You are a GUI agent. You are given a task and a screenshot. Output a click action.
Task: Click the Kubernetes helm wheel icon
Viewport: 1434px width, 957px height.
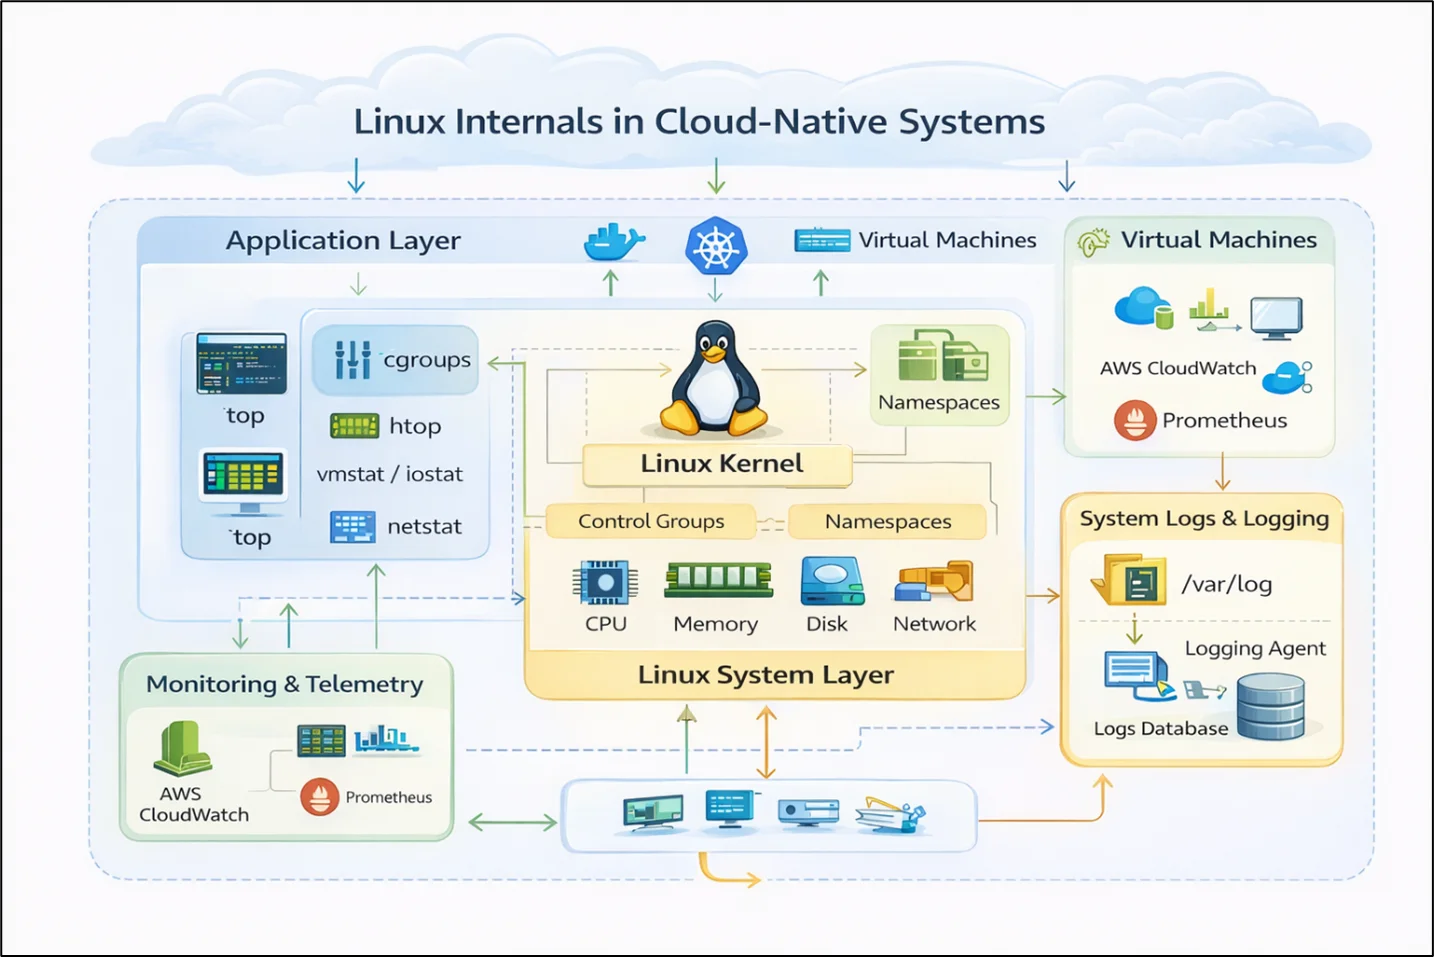[x=716, y=246]
